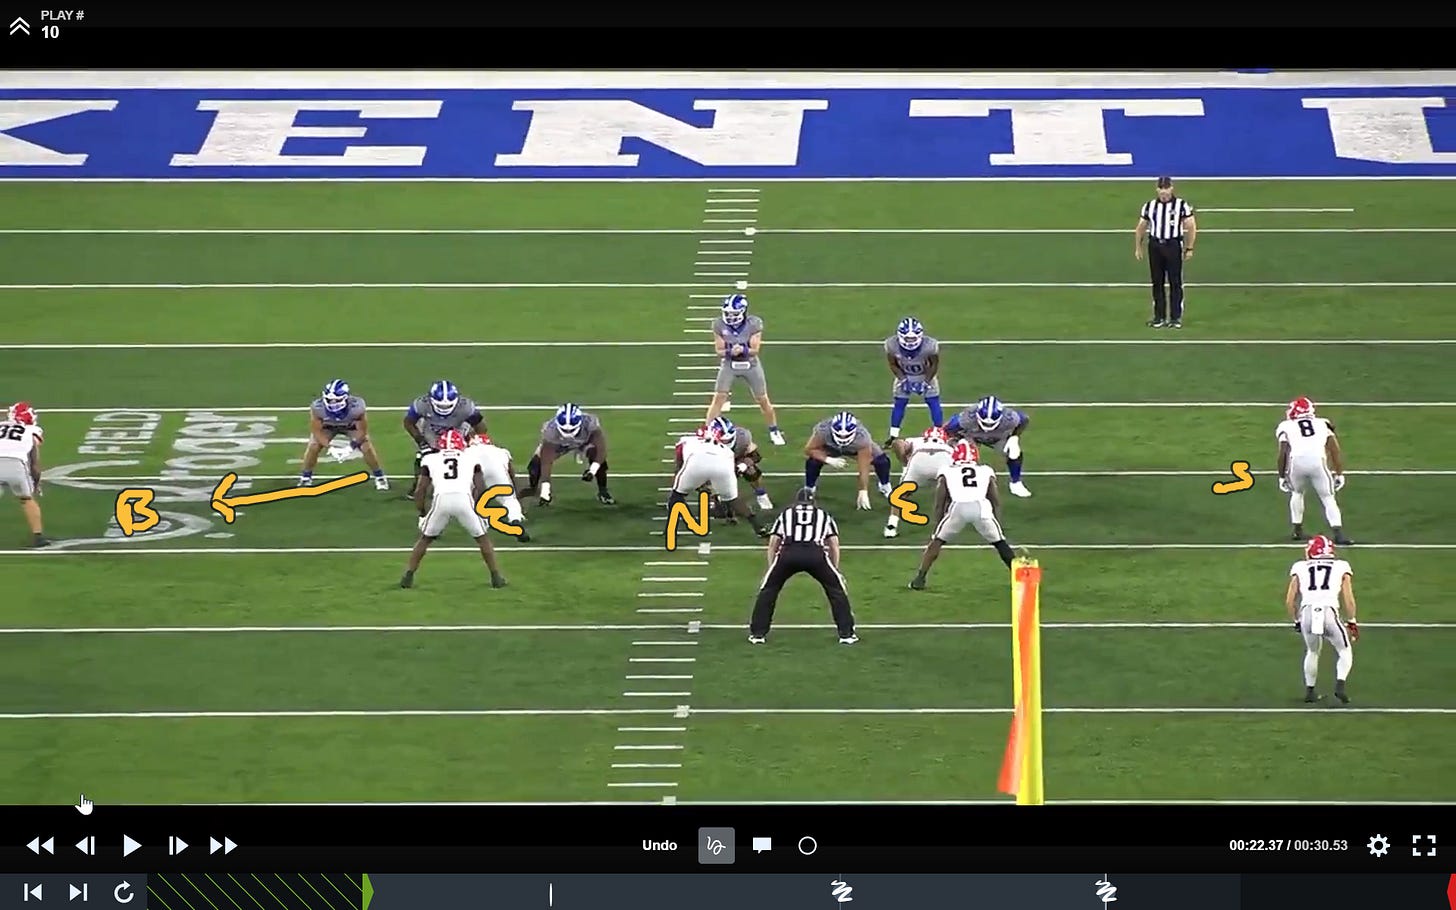Select the circle drawing tool
The image size is (1456, 910).
808,846
